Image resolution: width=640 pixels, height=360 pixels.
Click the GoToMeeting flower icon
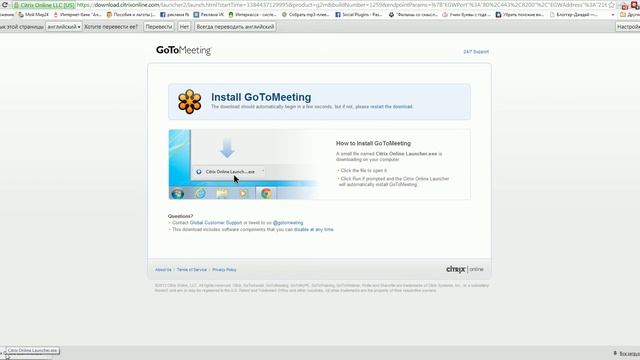click(190, 102)
